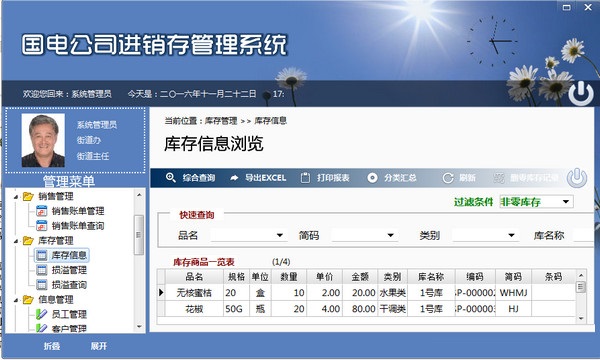Click the 水果类 cell
This screenshot has height=360, width=600.
pyautogui.click(x=393, y=293)
